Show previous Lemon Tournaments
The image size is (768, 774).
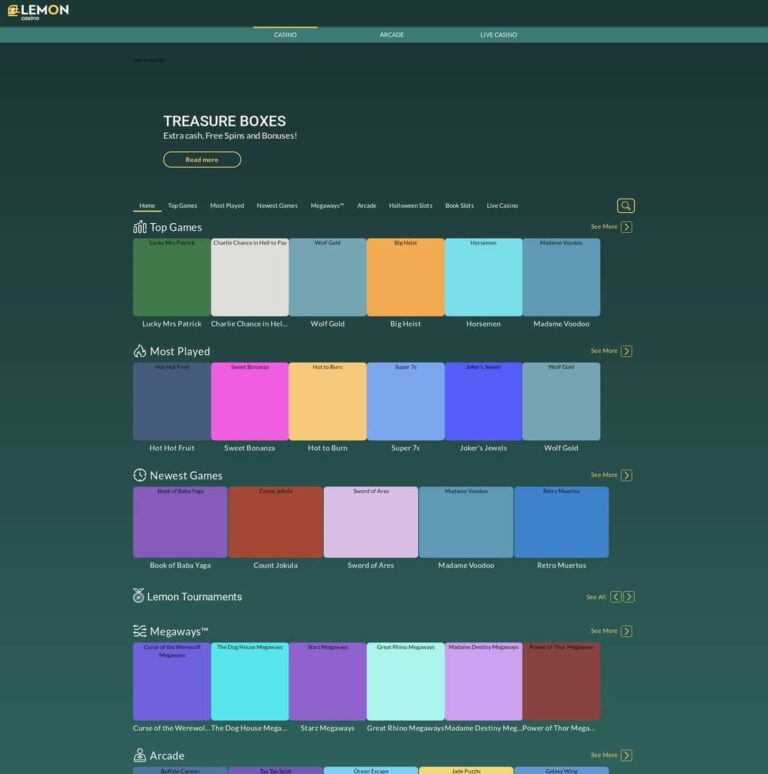pos(615,597)
